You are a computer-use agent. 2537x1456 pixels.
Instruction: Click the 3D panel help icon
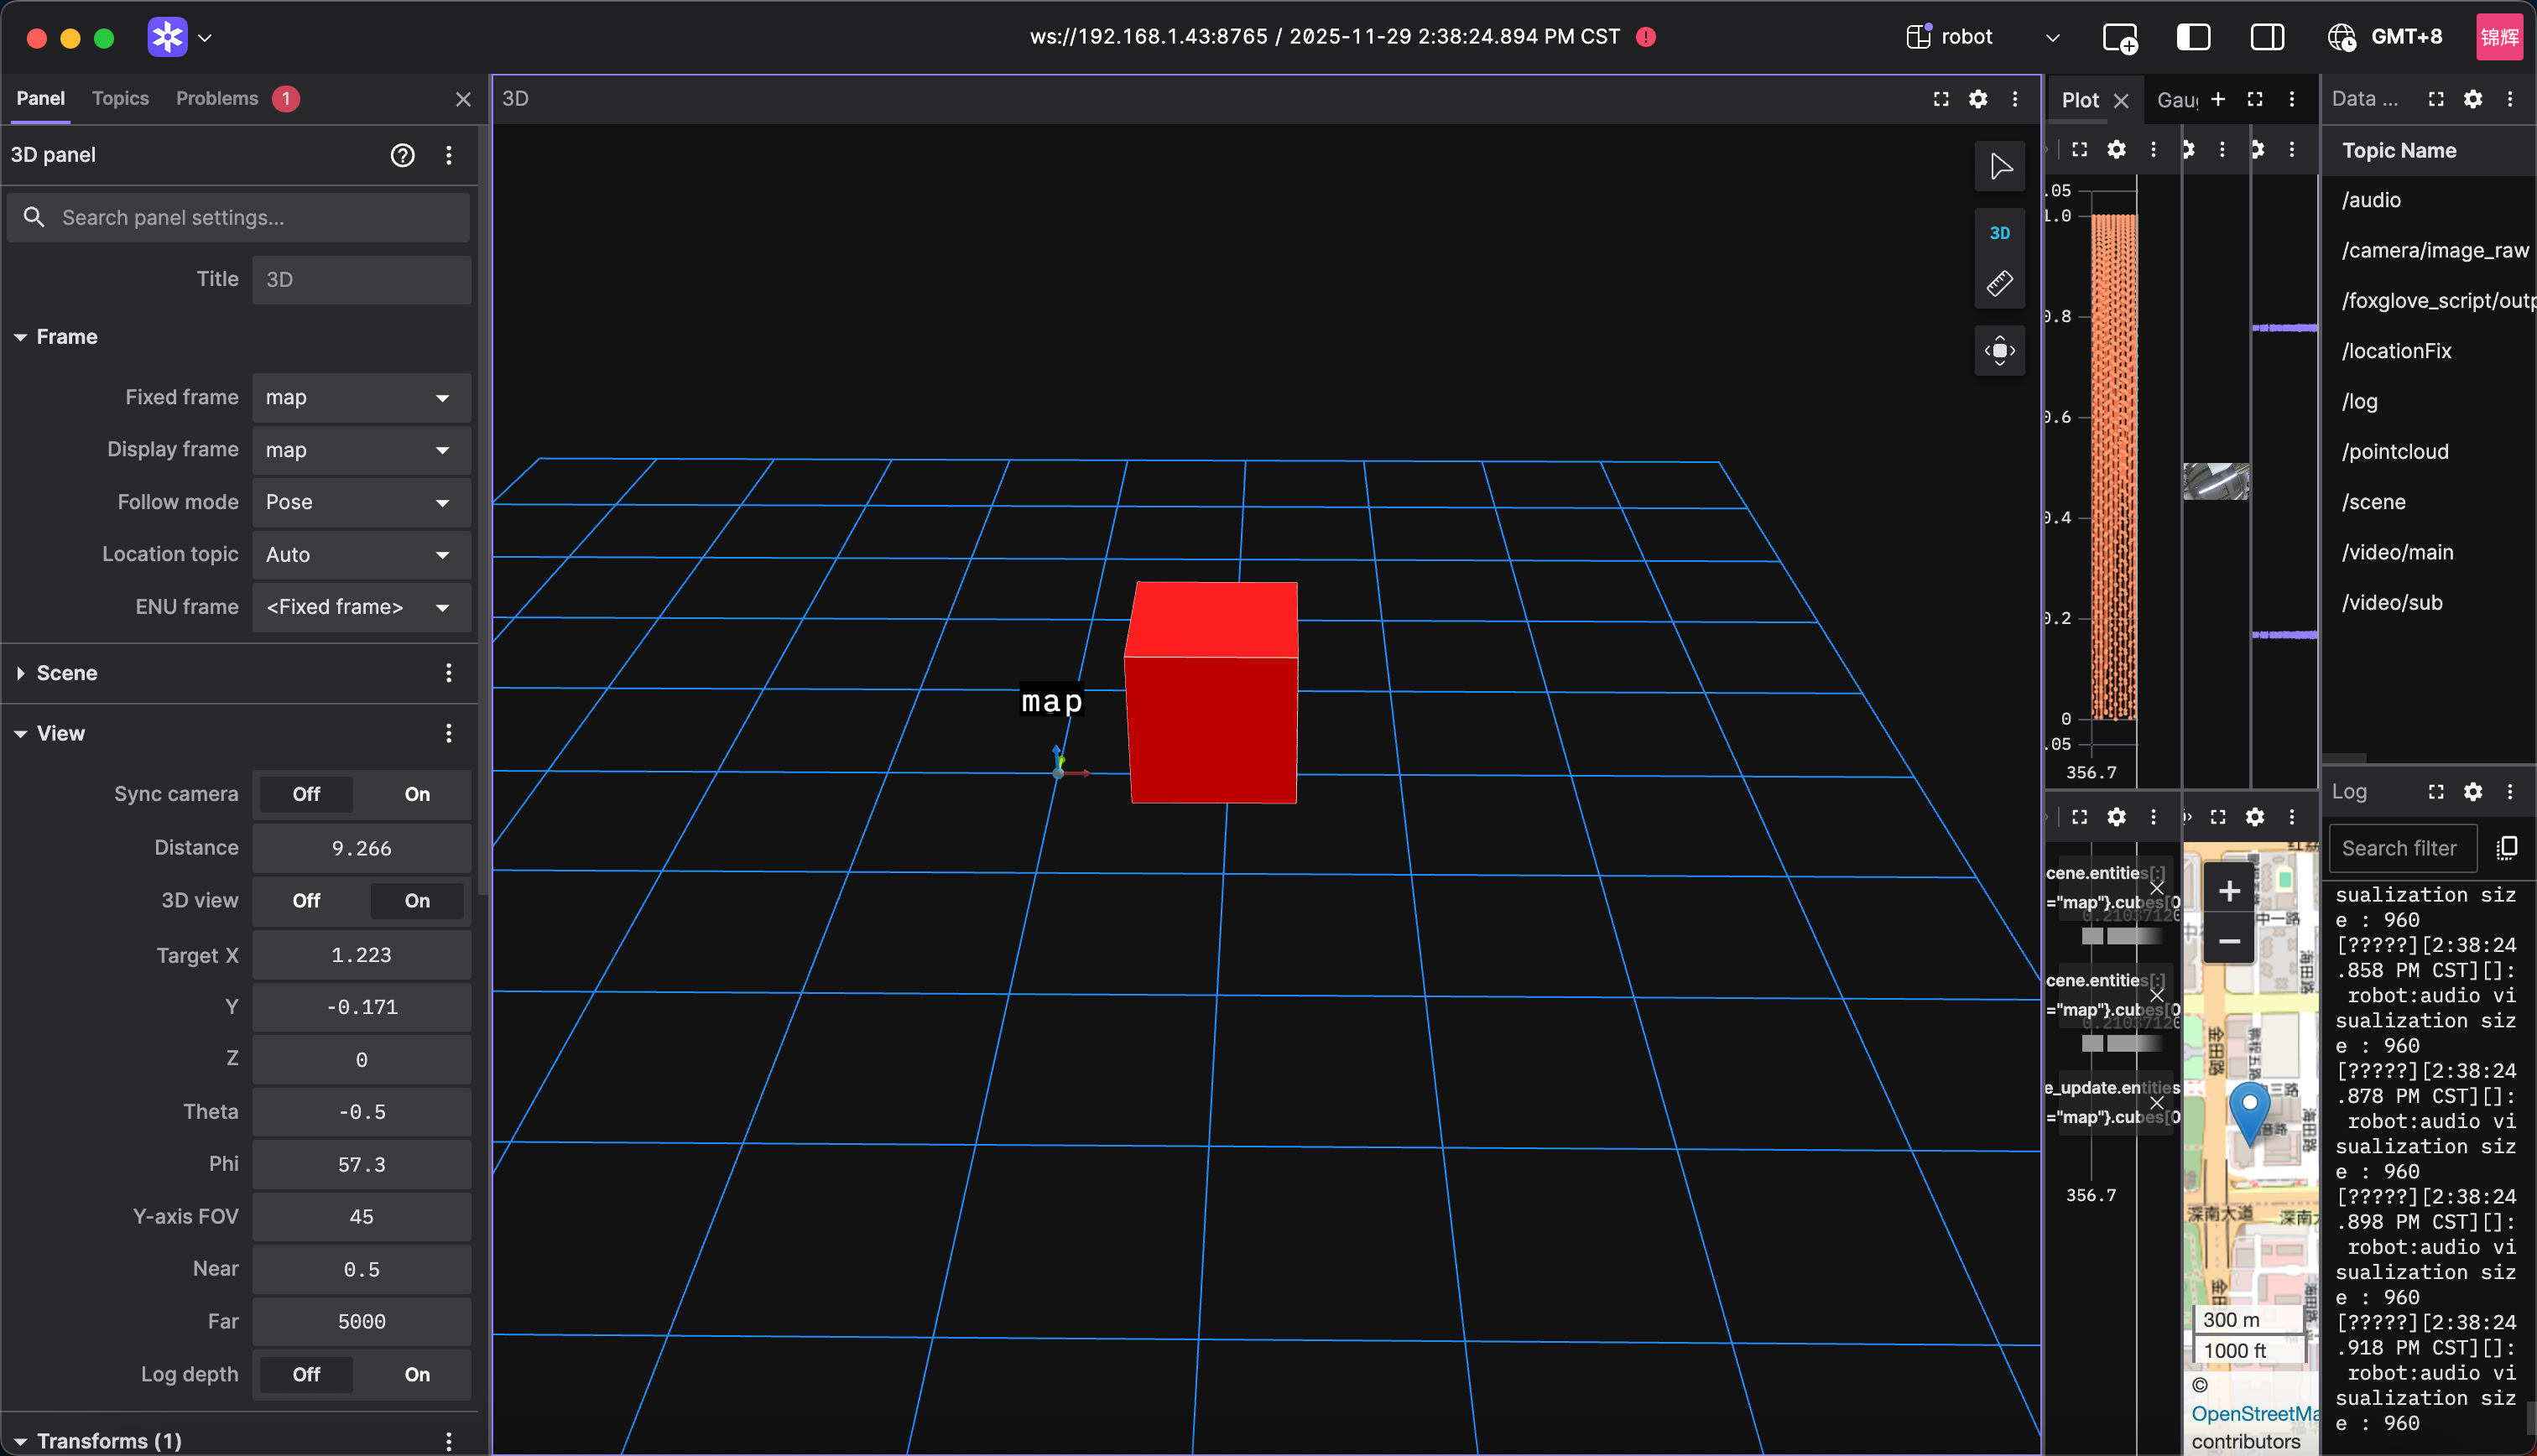pos(402,155)
